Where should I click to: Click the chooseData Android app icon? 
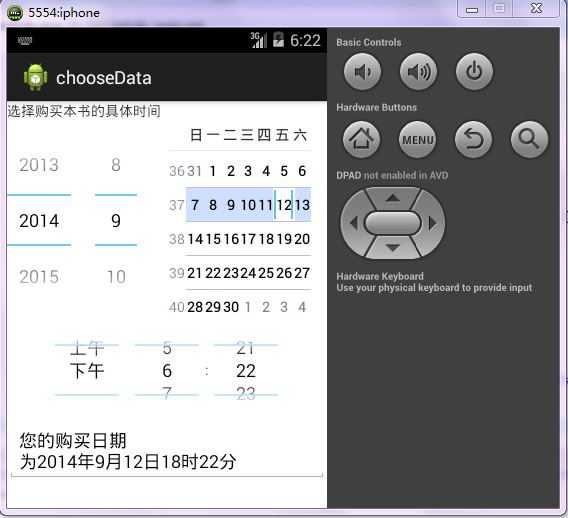click(35, 78)
